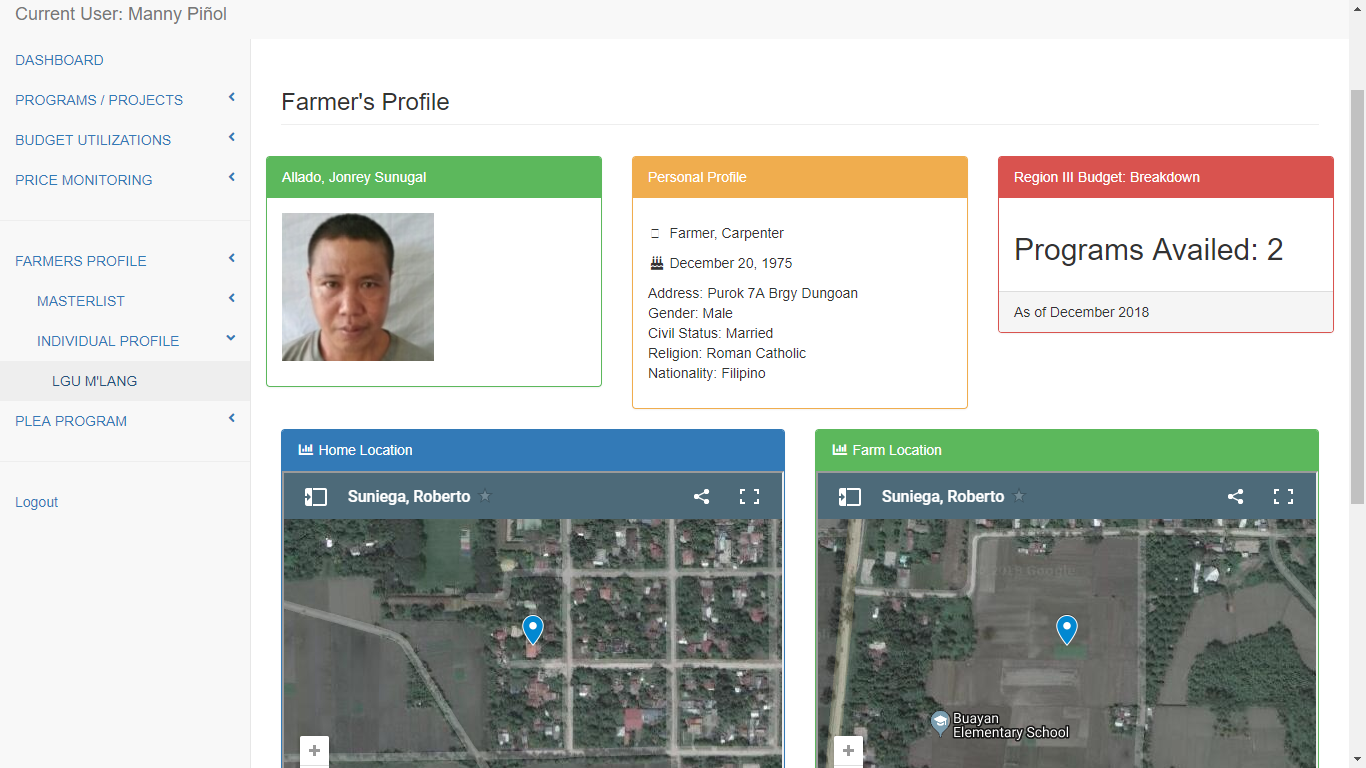Expand the Price Monitoring chevron
Screen dimensions: 1366x768
tap(231, 177)
